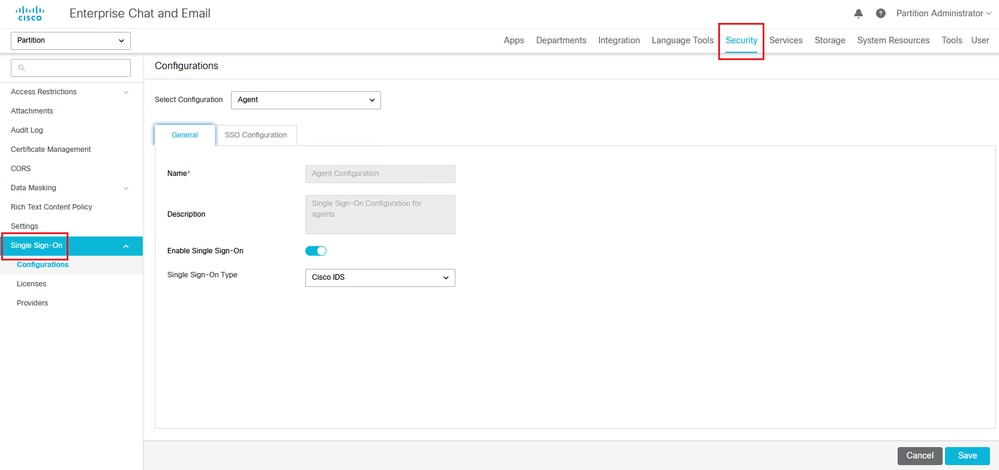Viewport: 999px width, 470px height.
Task: Expand Access Restrictions chevron
Action: [126, 92]
